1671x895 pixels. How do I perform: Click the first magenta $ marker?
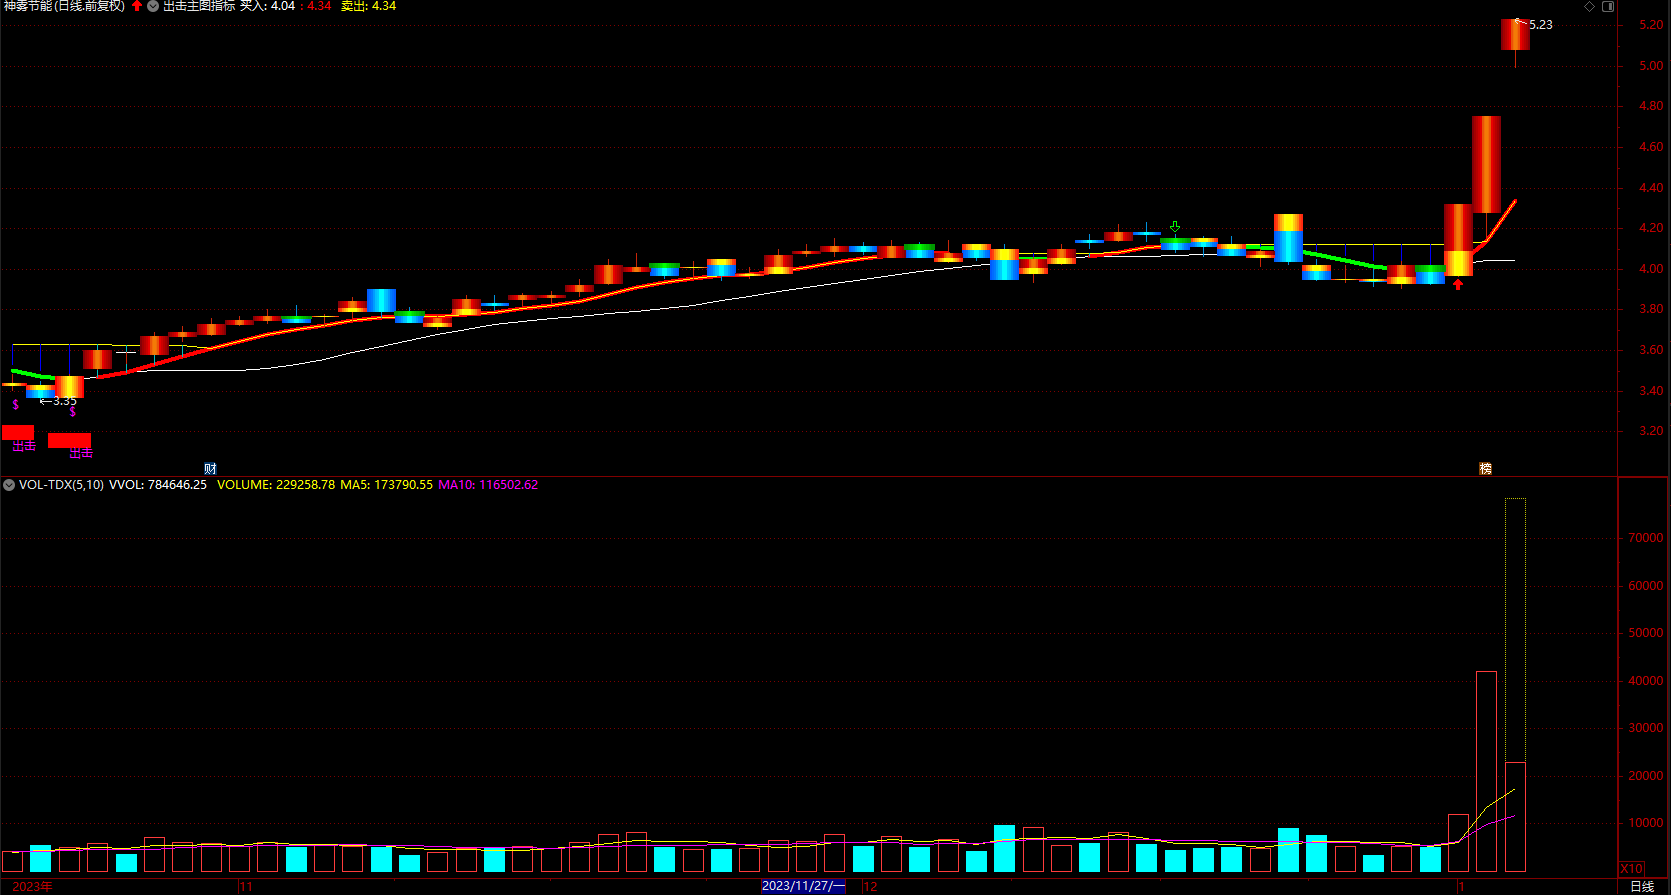pyautogui.click(x=16, y=405)
